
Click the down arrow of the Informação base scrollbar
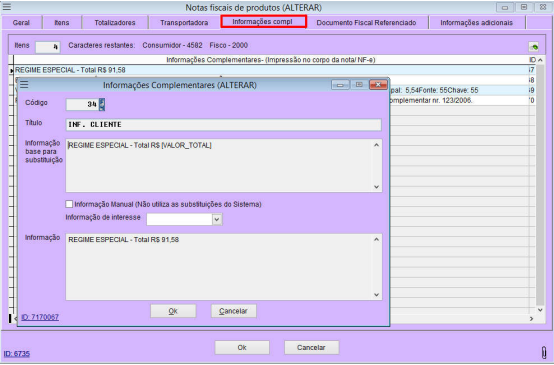(376, 187)
